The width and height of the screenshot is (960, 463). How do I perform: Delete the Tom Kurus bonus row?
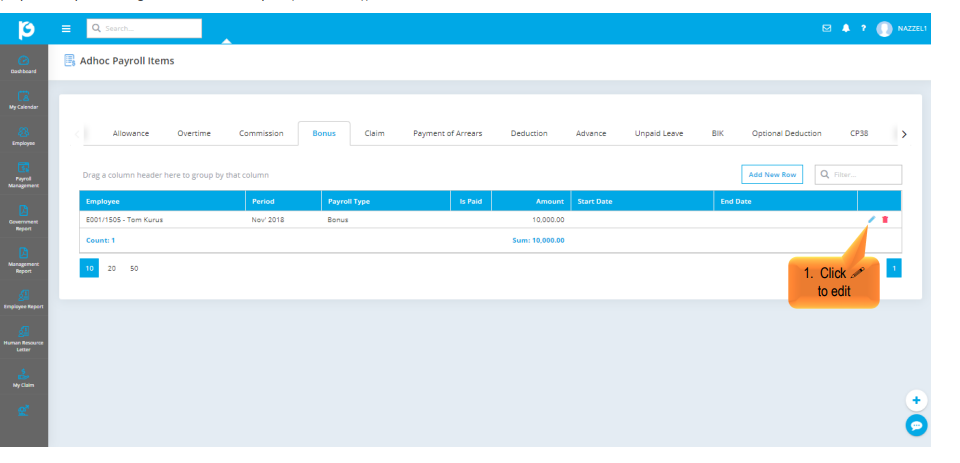[x=885, y=219]
